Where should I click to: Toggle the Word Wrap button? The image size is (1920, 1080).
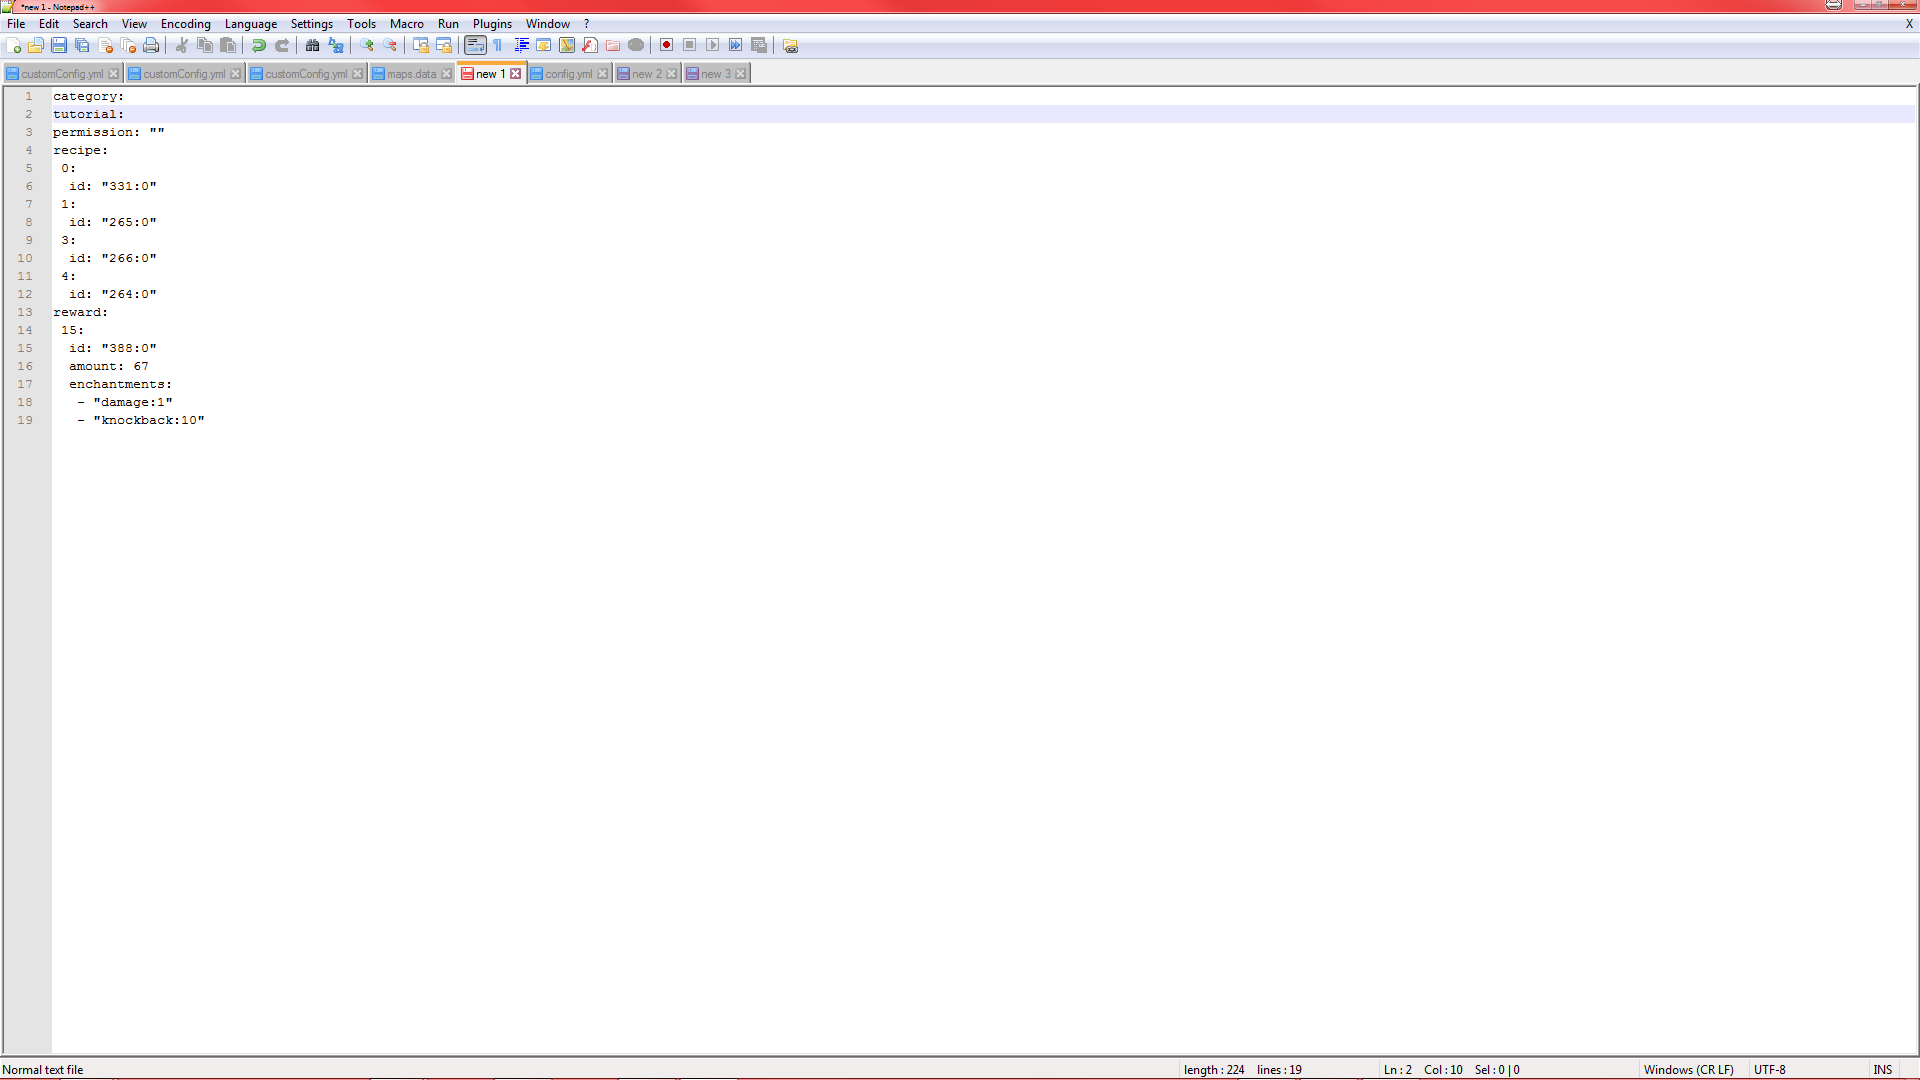coord(475,45)
